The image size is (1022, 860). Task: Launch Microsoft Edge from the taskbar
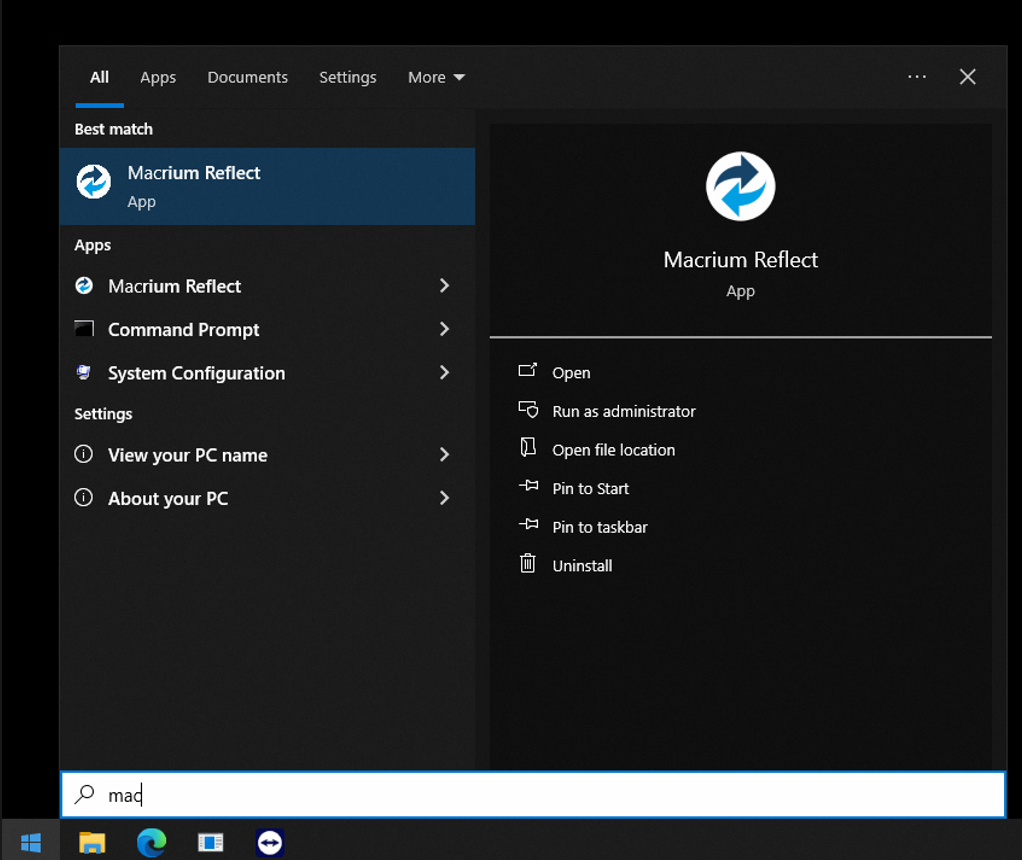(152, 843)
